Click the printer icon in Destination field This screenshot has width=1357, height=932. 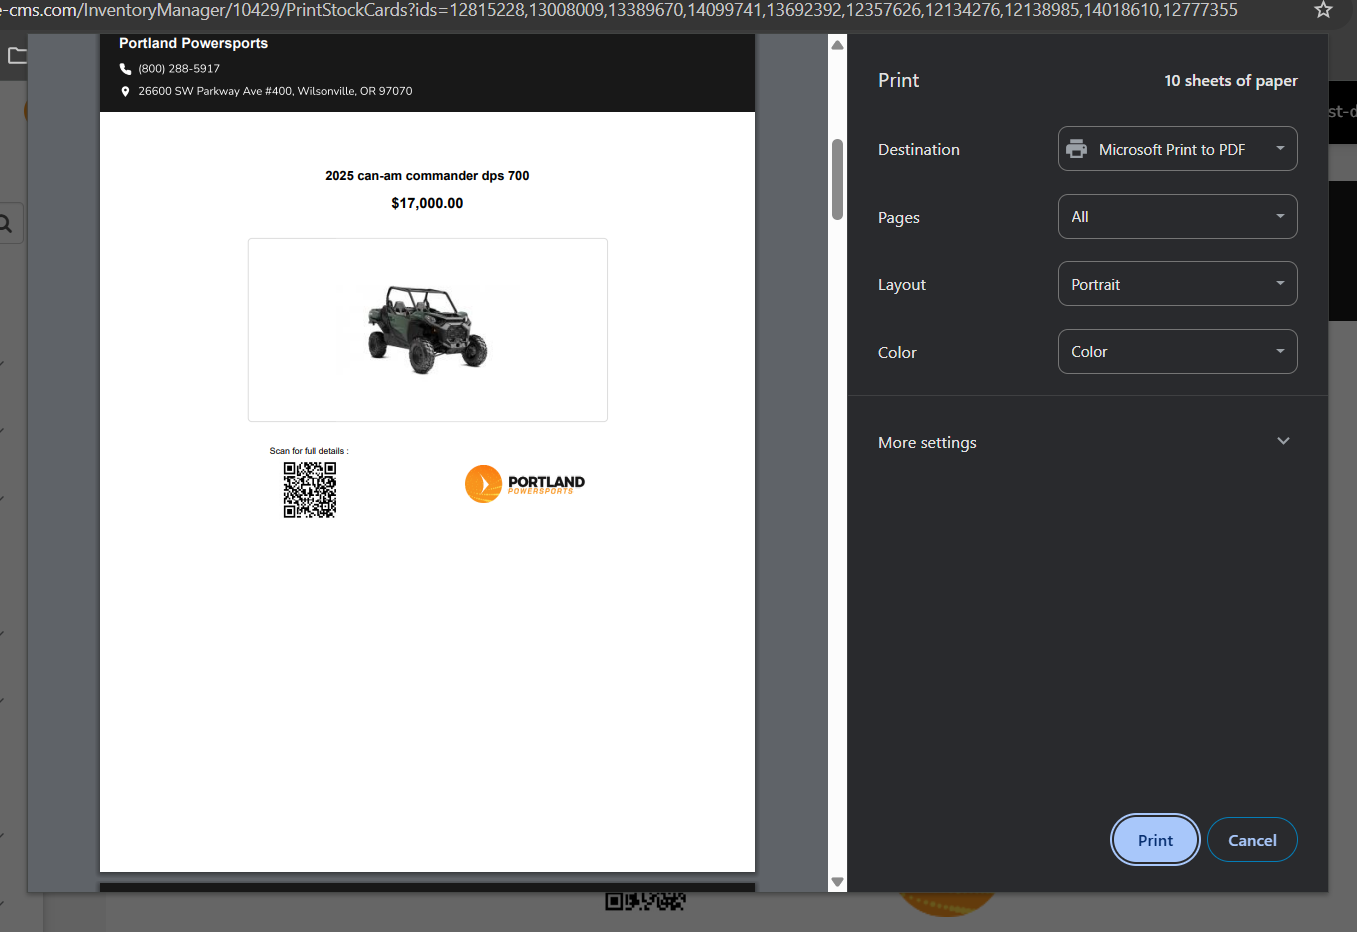coord(1077,149)
